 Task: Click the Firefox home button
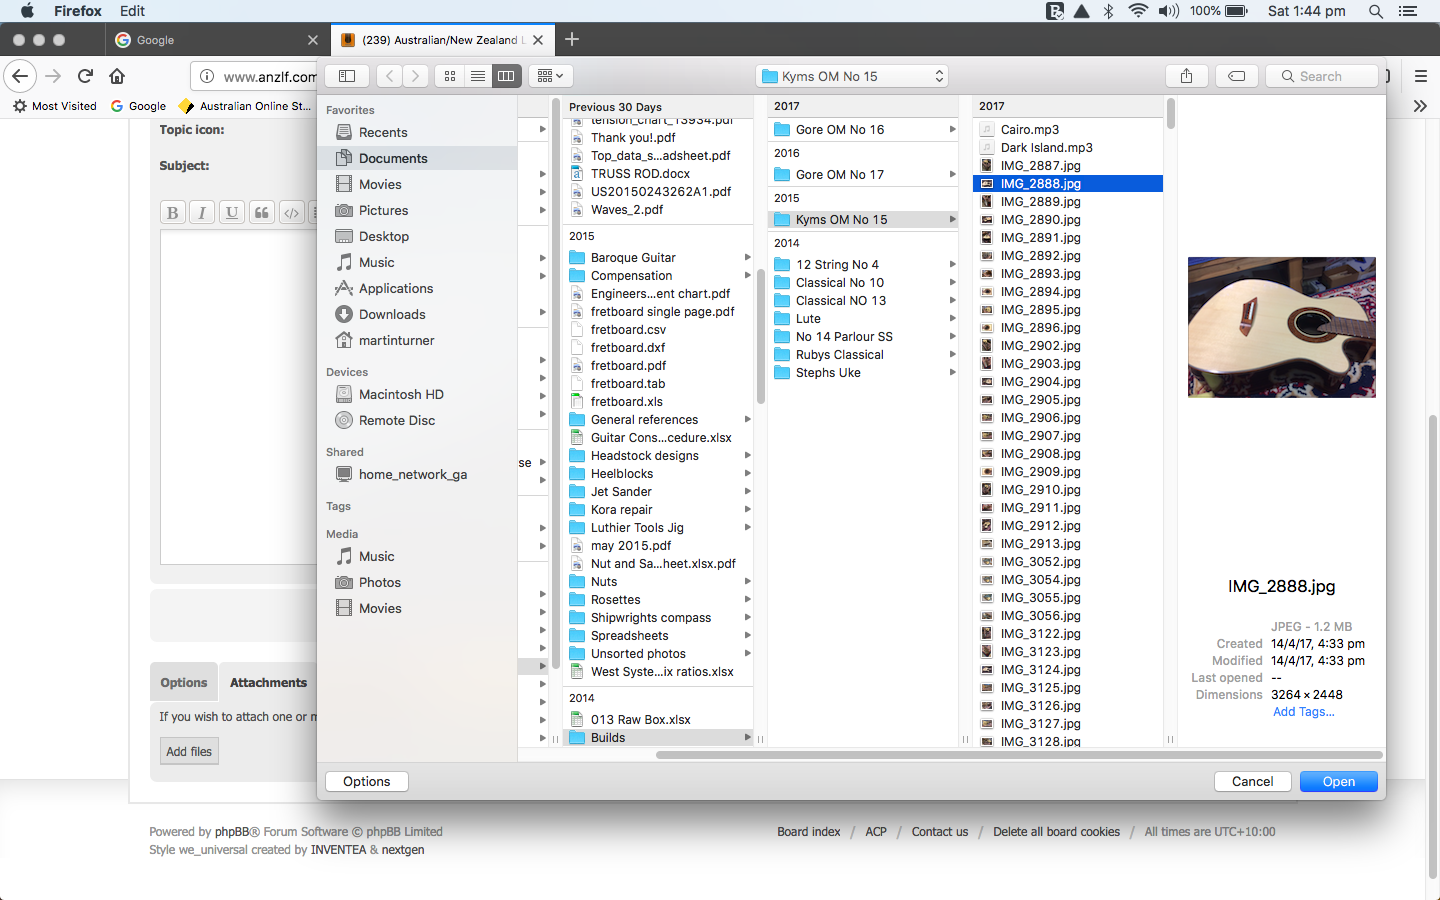point(117,76)
